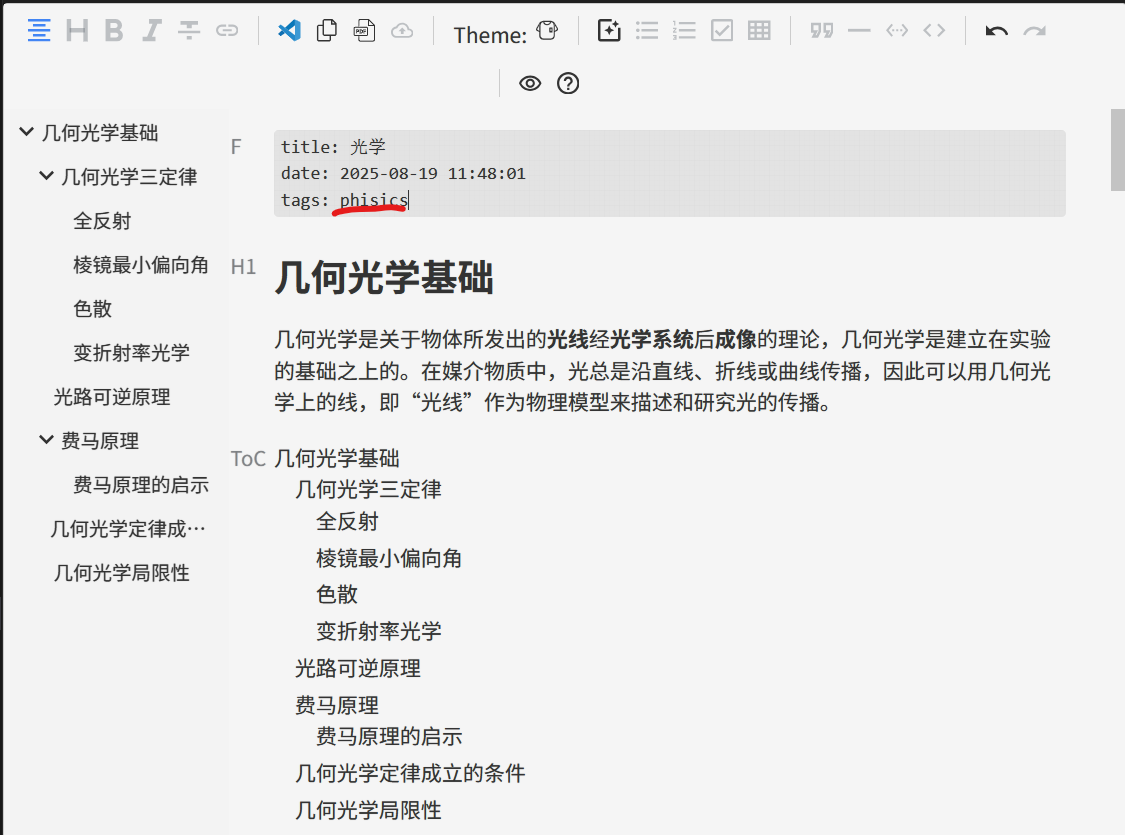
Task: Toggle preview mode with eye icon
Action: pyautogui.click(x=530, y=84)
